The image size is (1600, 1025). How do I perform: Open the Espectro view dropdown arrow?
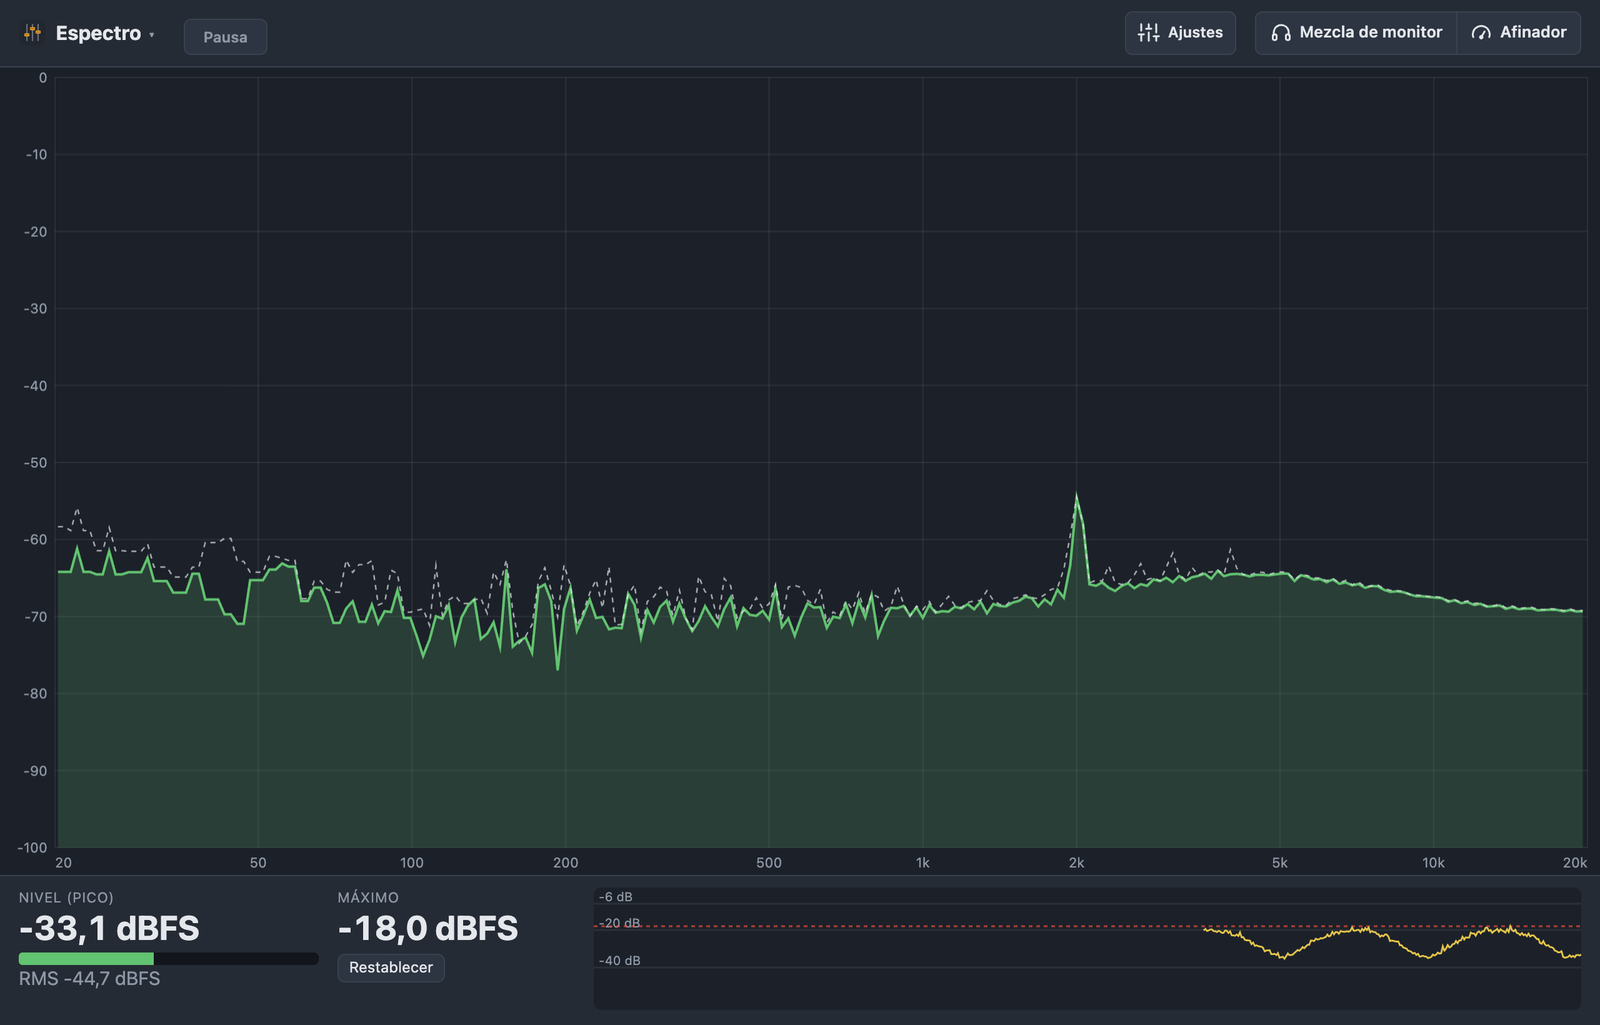(152, 35)
